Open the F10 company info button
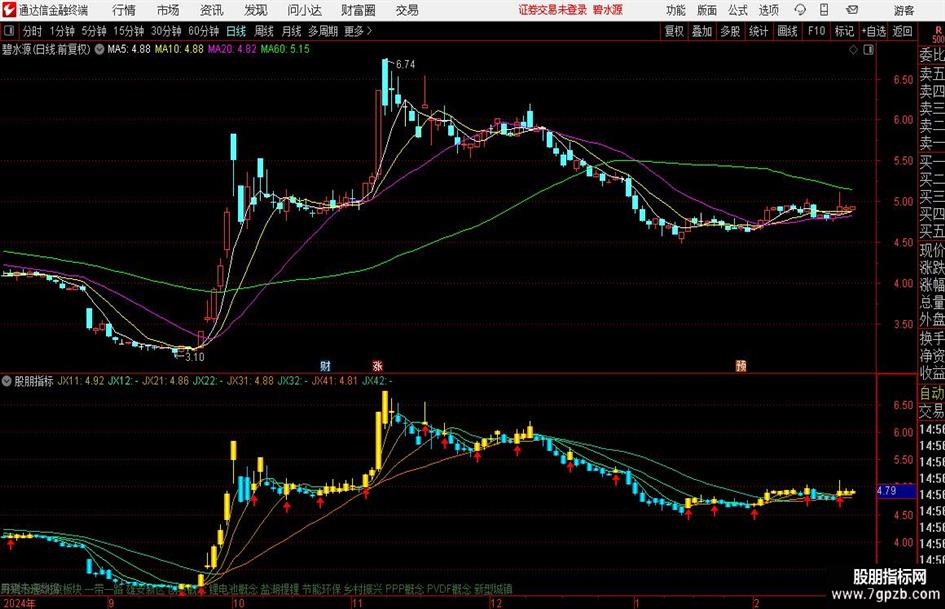Viewport: 945px width, 609px height. tap(816, 31)
